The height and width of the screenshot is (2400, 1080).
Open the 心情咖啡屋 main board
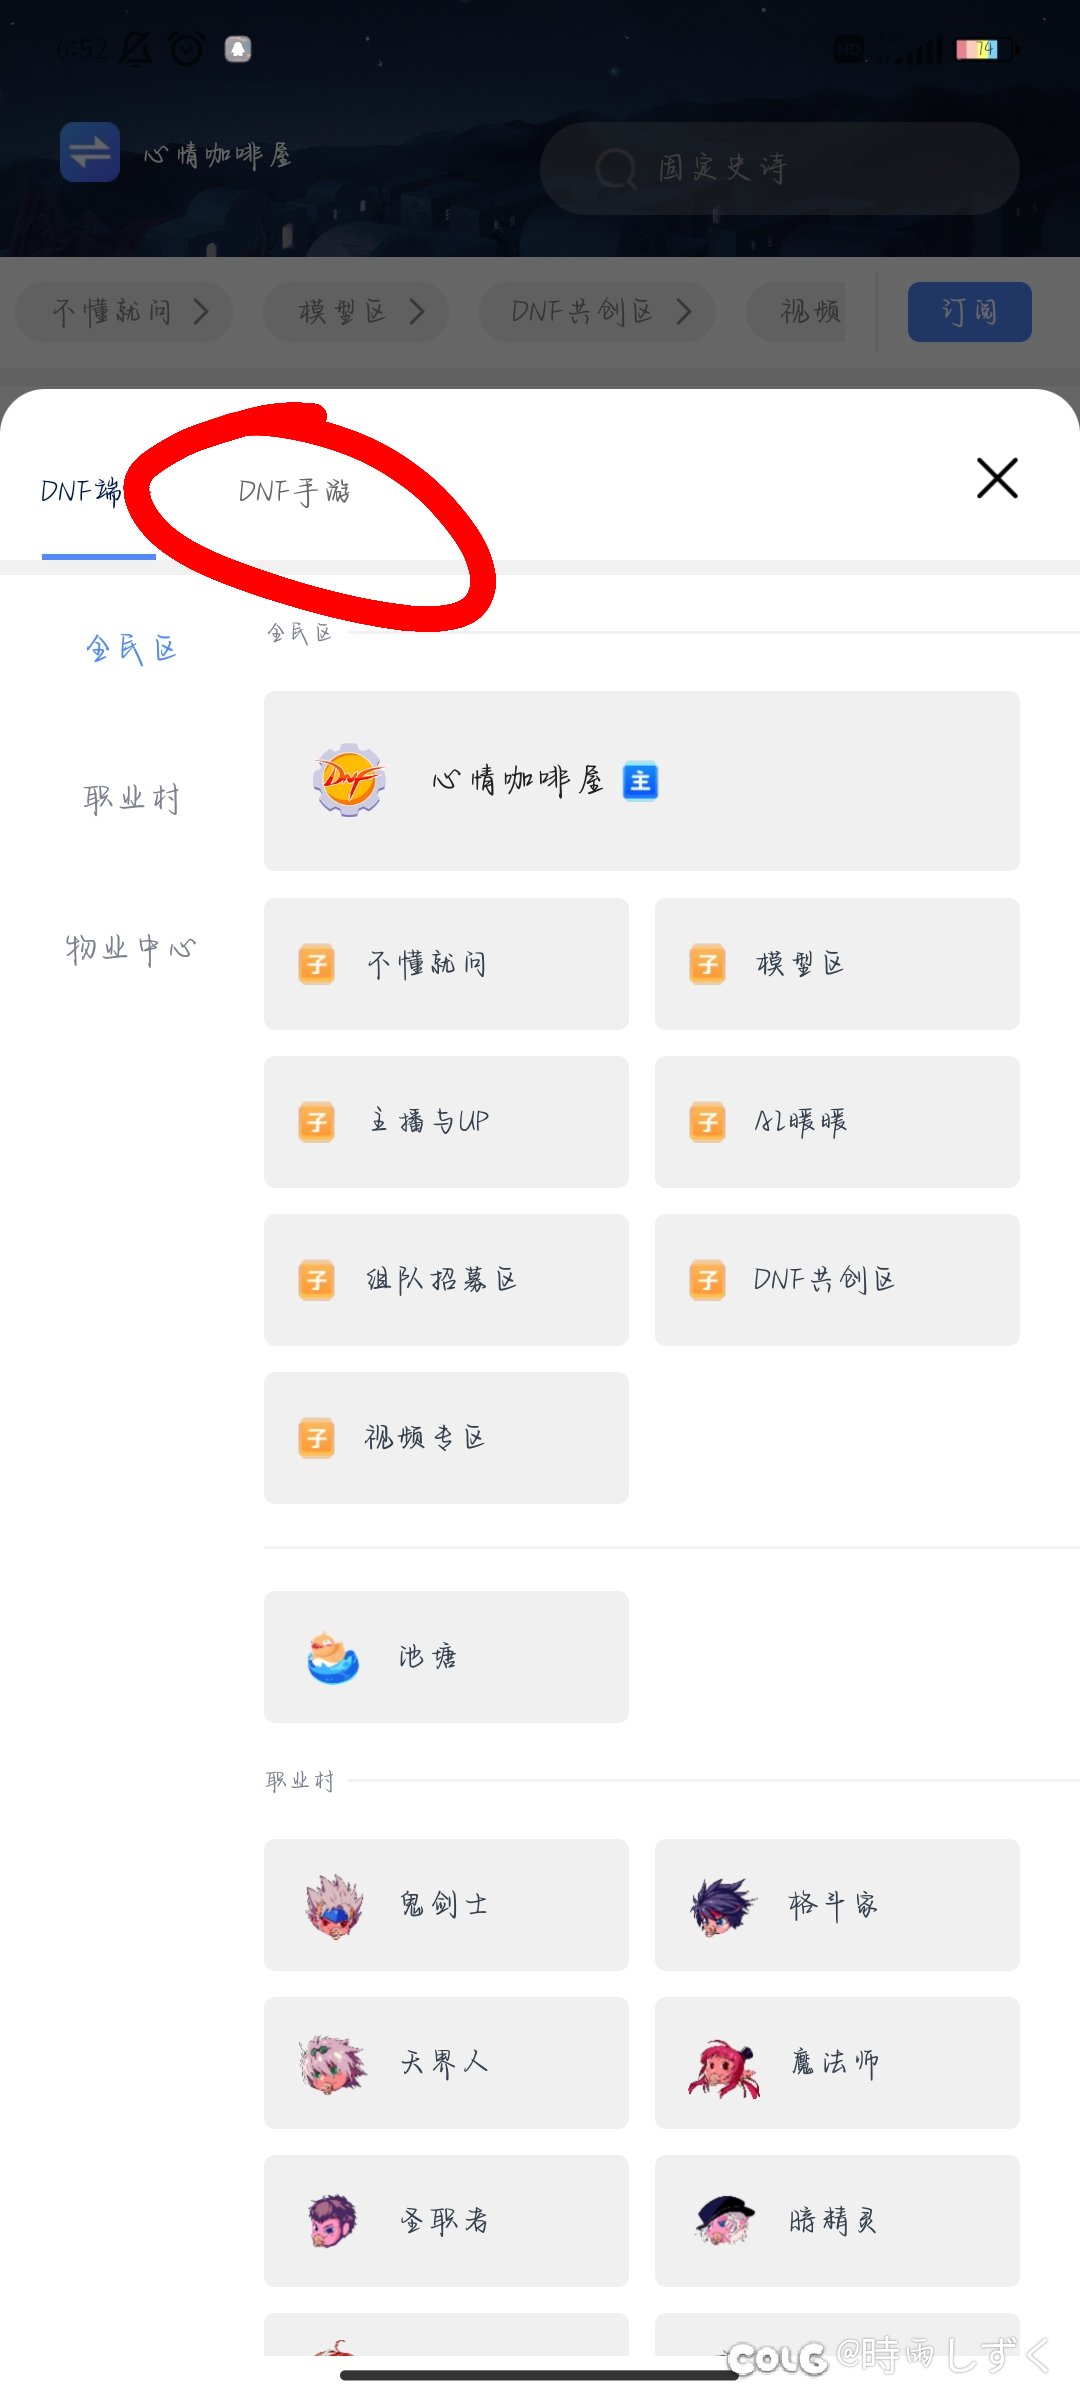coord(641,780)
